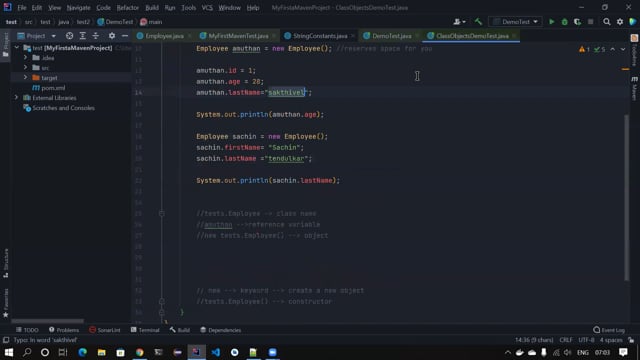Screen dimensions: 640x360
Task: Build the project with the hammer icon
Action: (x=478, y=22)
